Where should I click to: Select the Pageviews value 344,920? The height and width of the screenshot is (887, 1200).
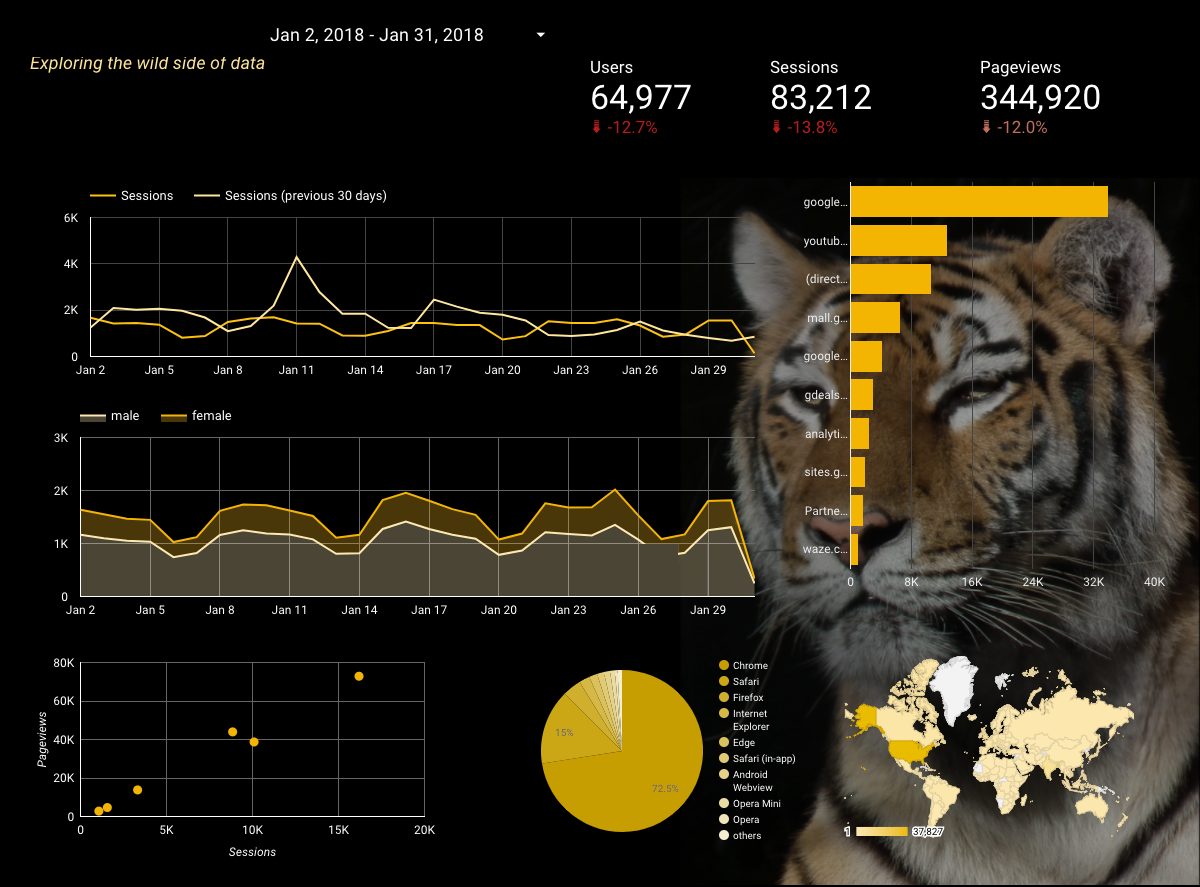pyautogui.click(x=1040, y=98)
